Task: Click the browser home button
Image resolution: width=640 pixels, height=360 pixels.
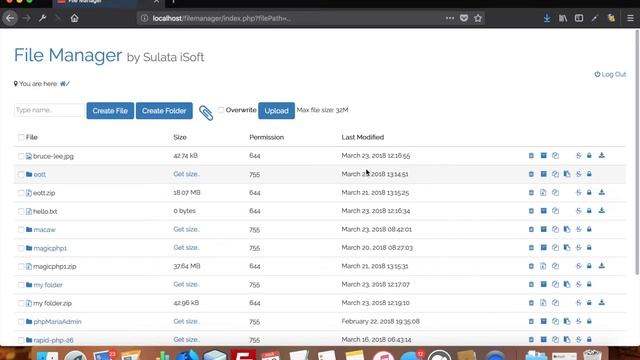Action: pos(74,18)
